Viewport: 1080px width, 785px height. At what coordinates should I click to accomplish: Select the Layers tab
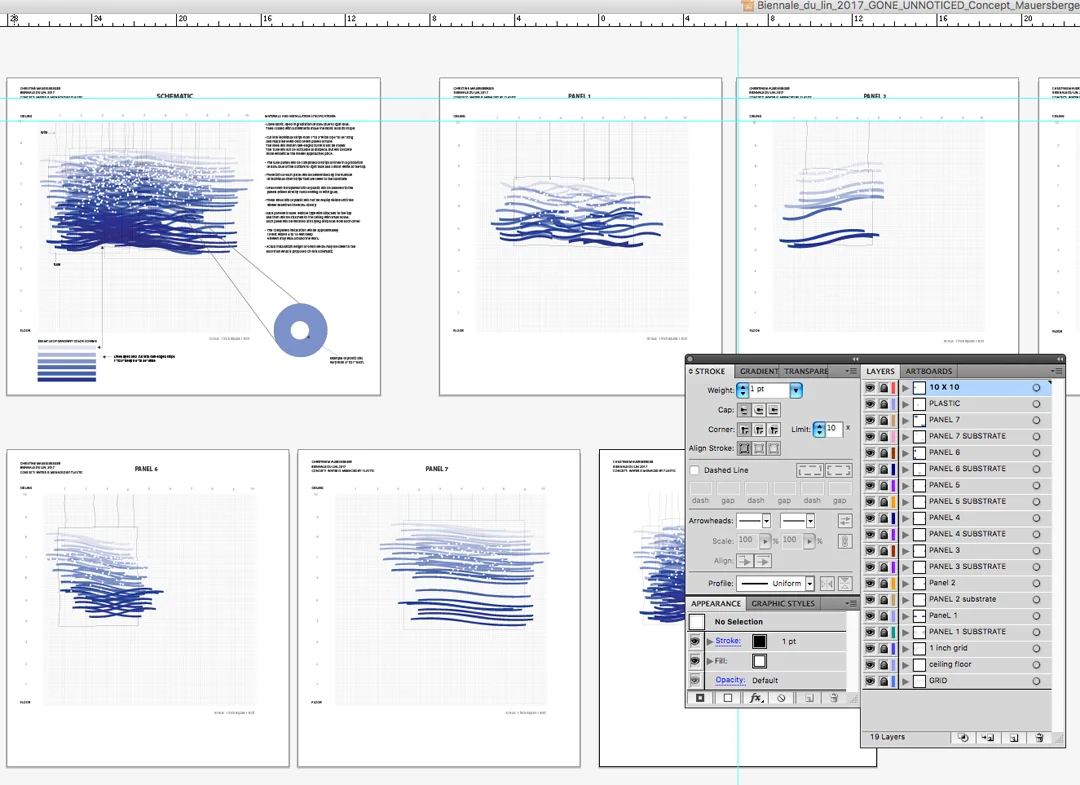(x=880, y=371)
